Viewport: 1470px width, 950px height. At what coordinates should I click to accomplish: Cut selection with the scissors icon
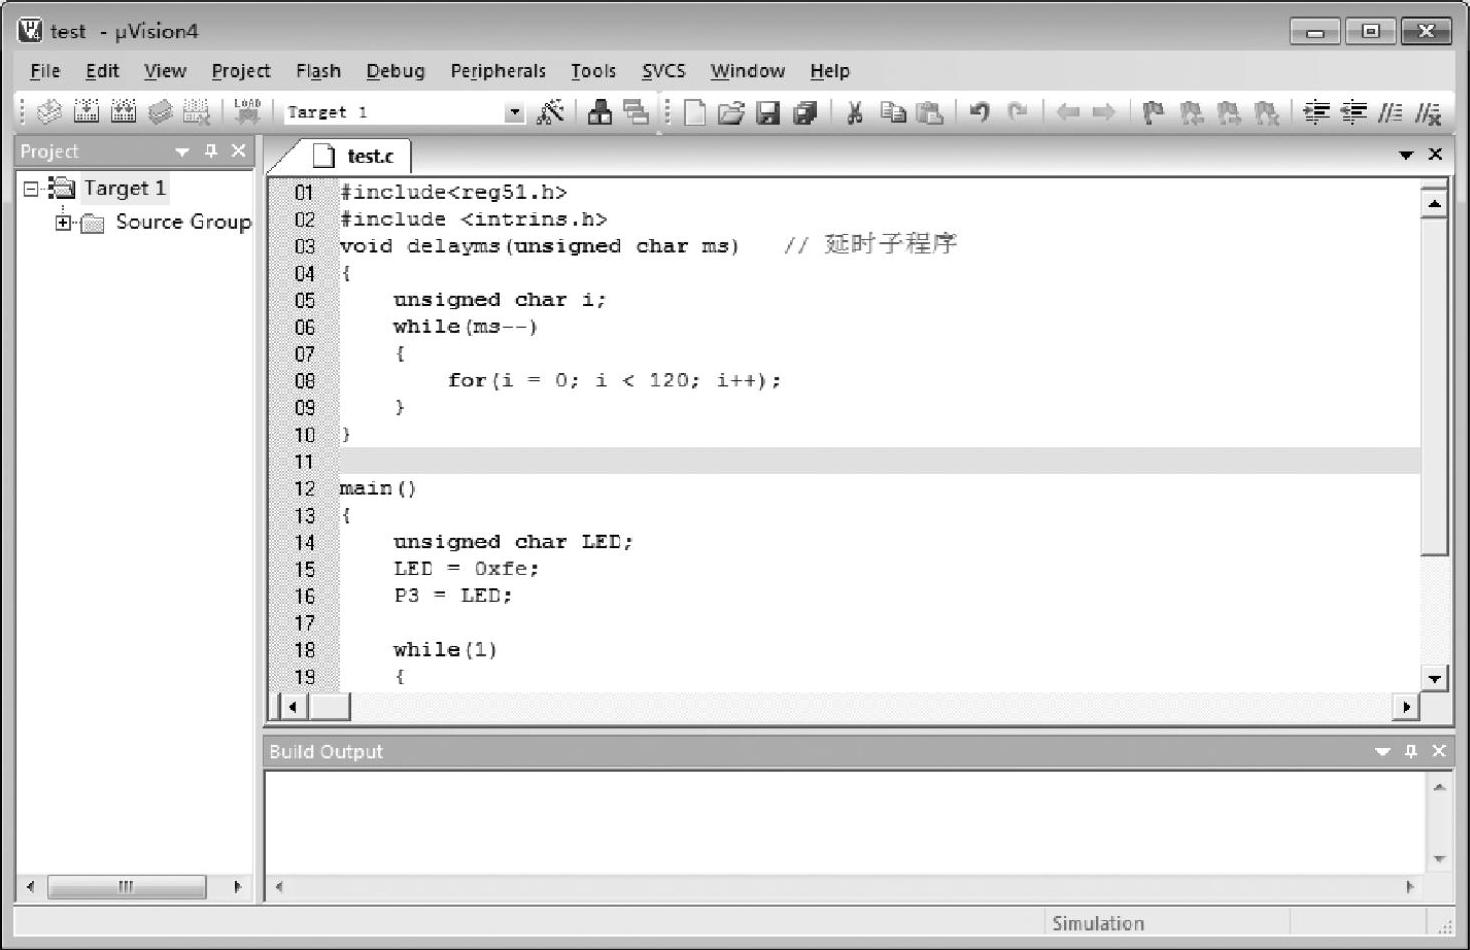[x=855, y=112]
